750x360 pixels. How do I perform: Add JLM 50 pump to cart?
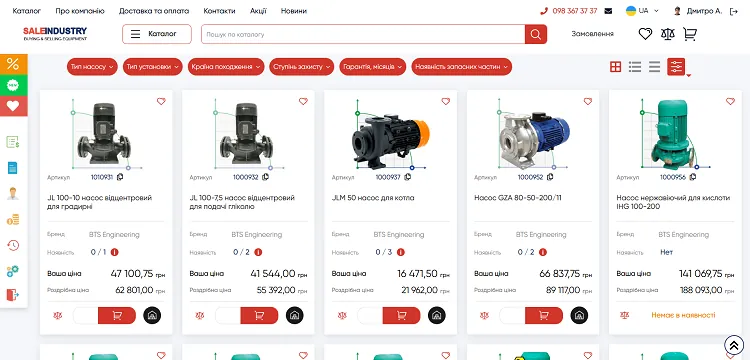(x=401, y=316)
